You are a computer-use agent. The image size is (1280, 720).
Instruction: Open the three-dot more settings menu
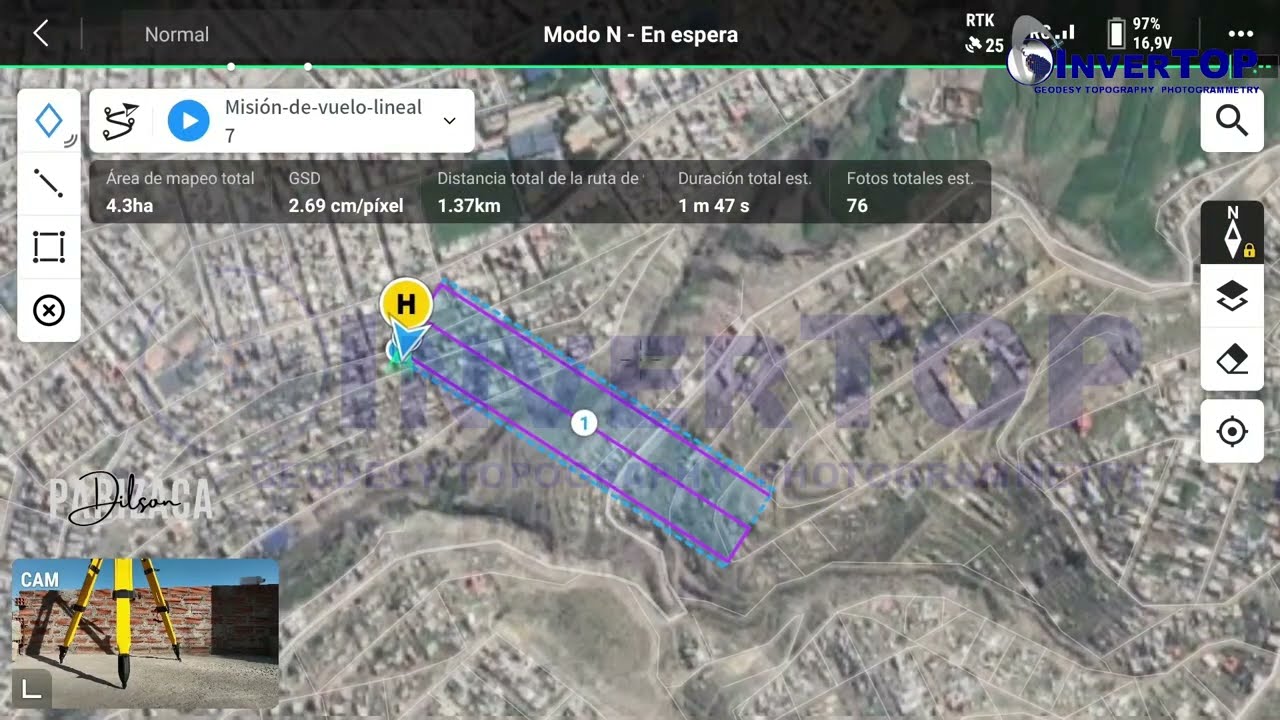(x=1240, y=34)
